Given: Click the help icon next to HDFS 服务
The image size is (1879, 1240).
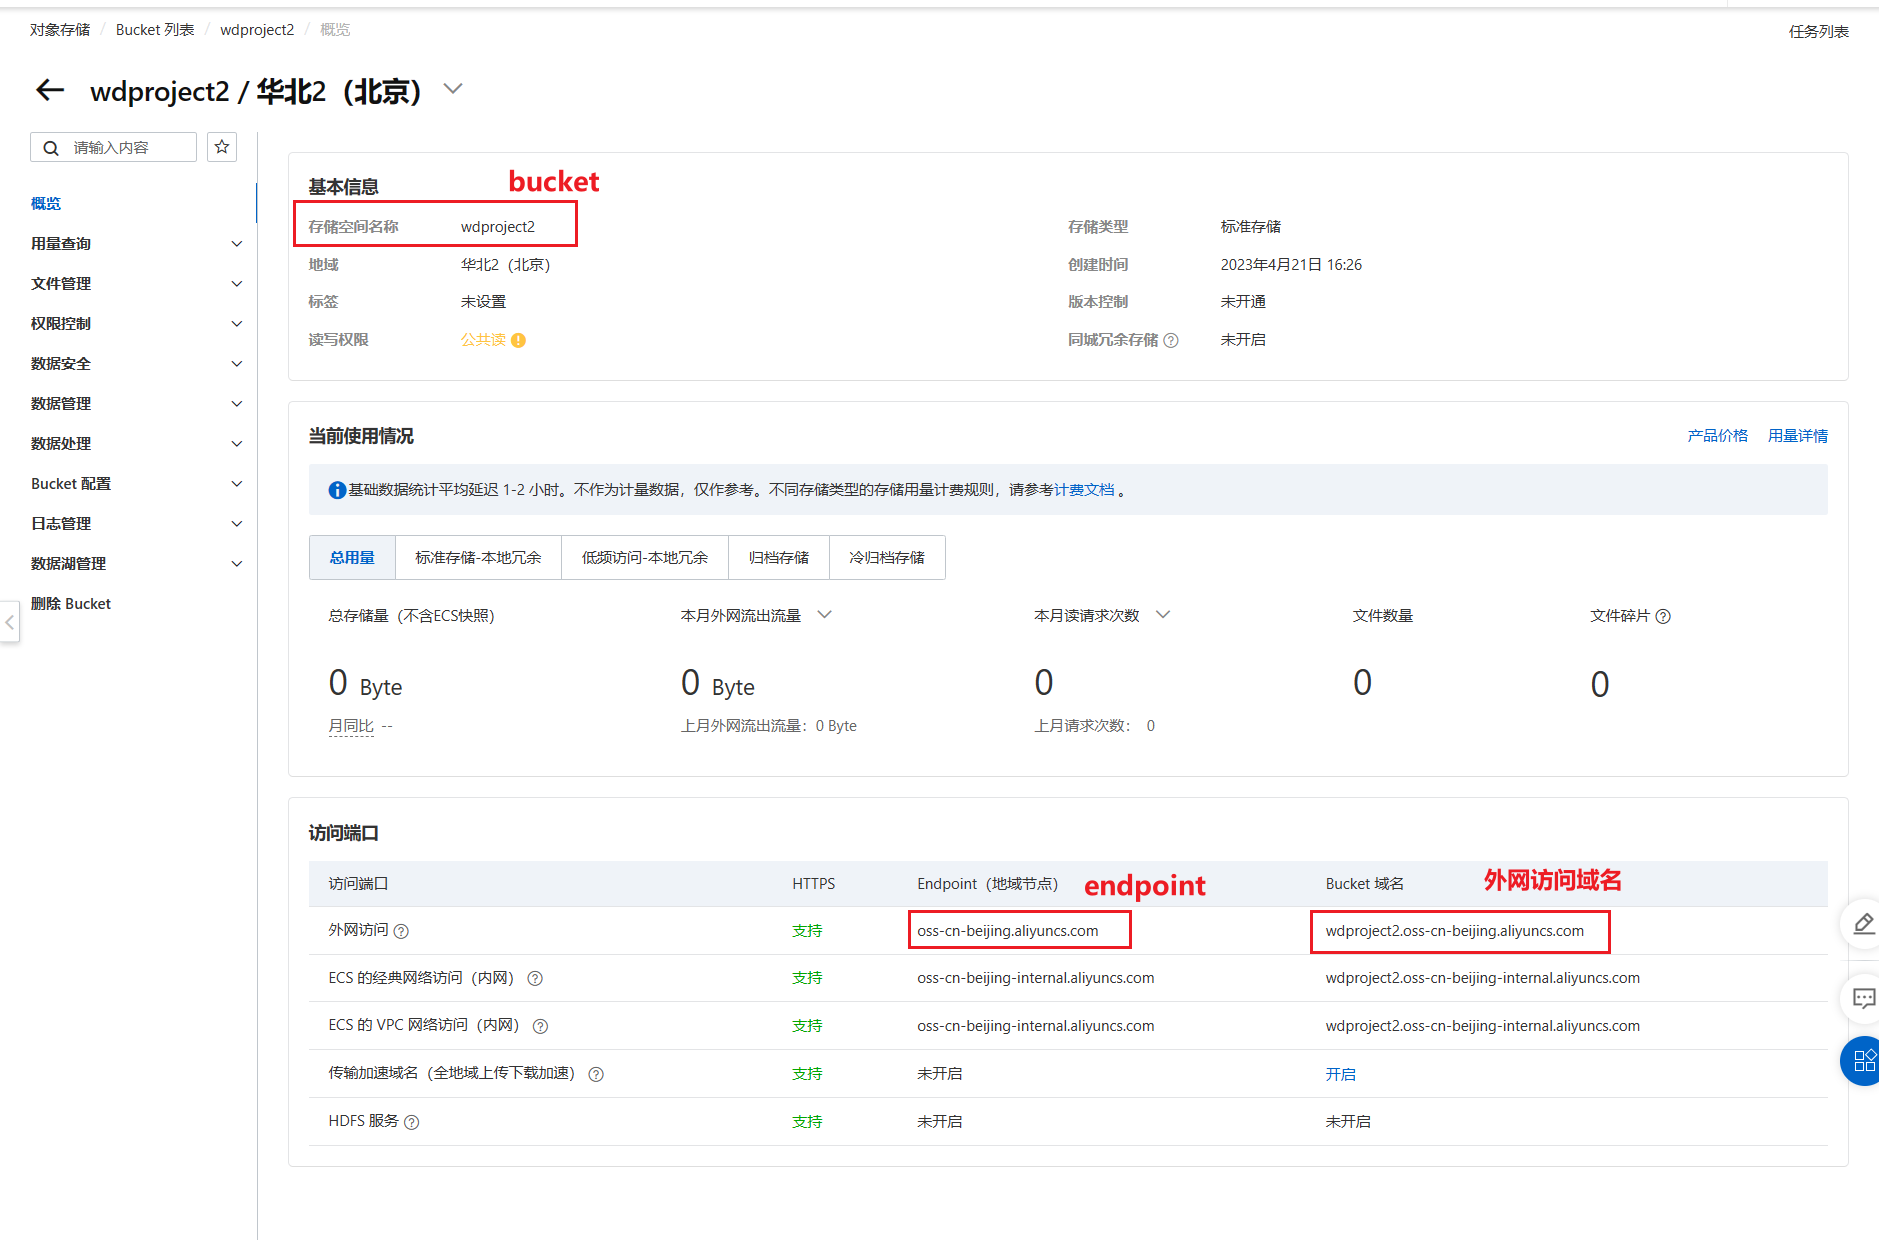Looking at the screenshot, I should [x=412, y=1122].
